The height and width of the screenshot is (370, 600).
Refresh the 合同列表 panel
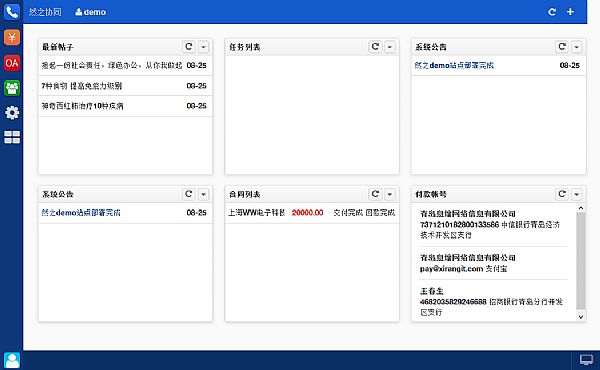(x=375, y=194)
